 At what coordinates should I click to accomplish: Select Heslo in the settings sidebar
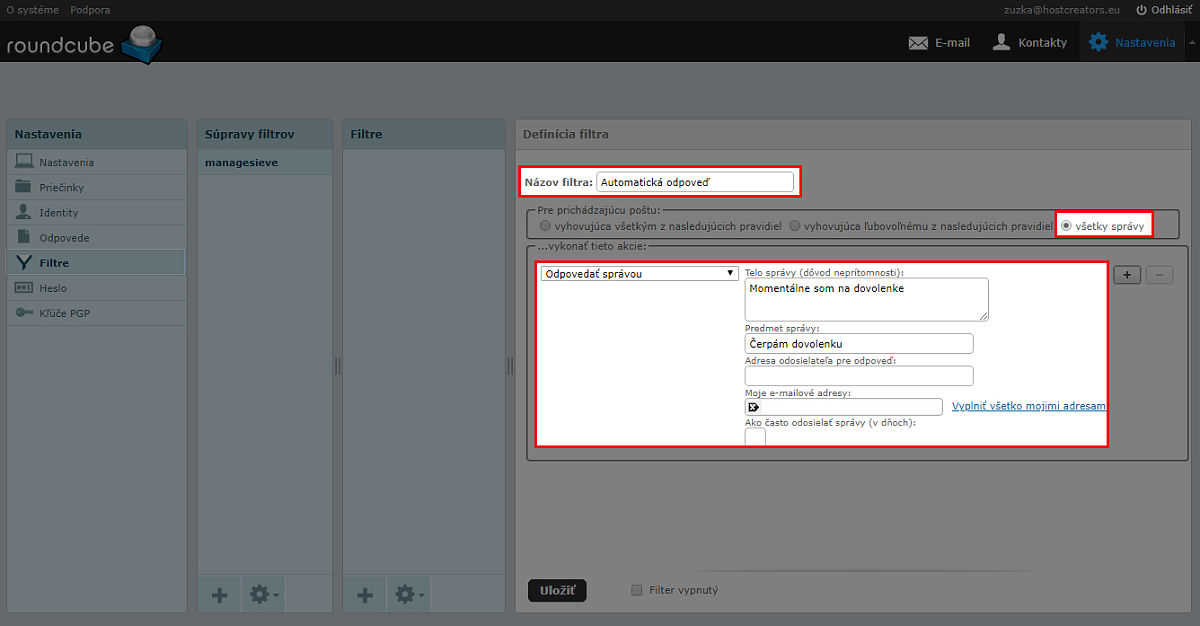[96, 288]
